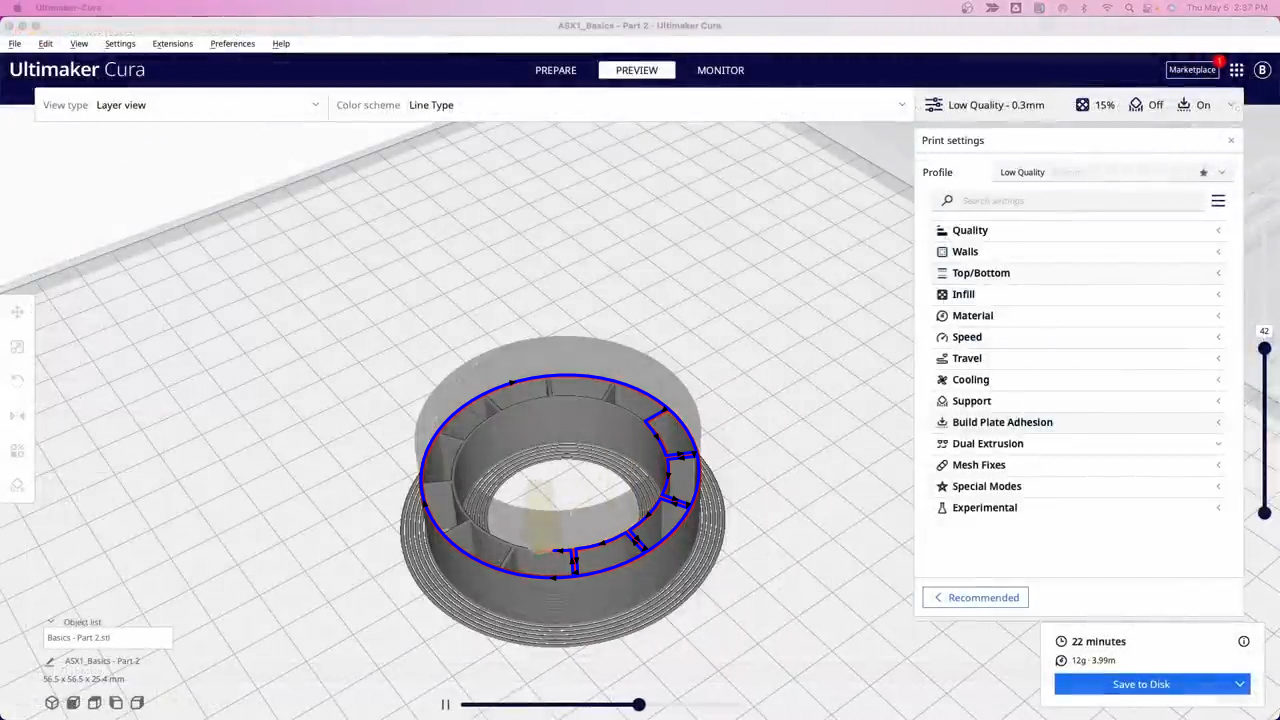1280x720 pixels.
Task: Select the Scale tool
Action: [17, 346]
